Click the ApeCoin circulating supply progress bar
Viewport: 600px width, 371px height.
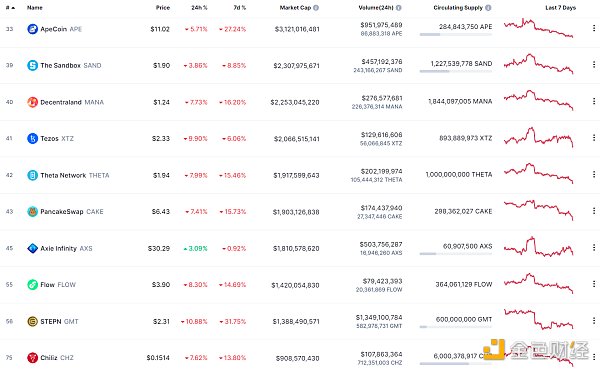point(456,34)
